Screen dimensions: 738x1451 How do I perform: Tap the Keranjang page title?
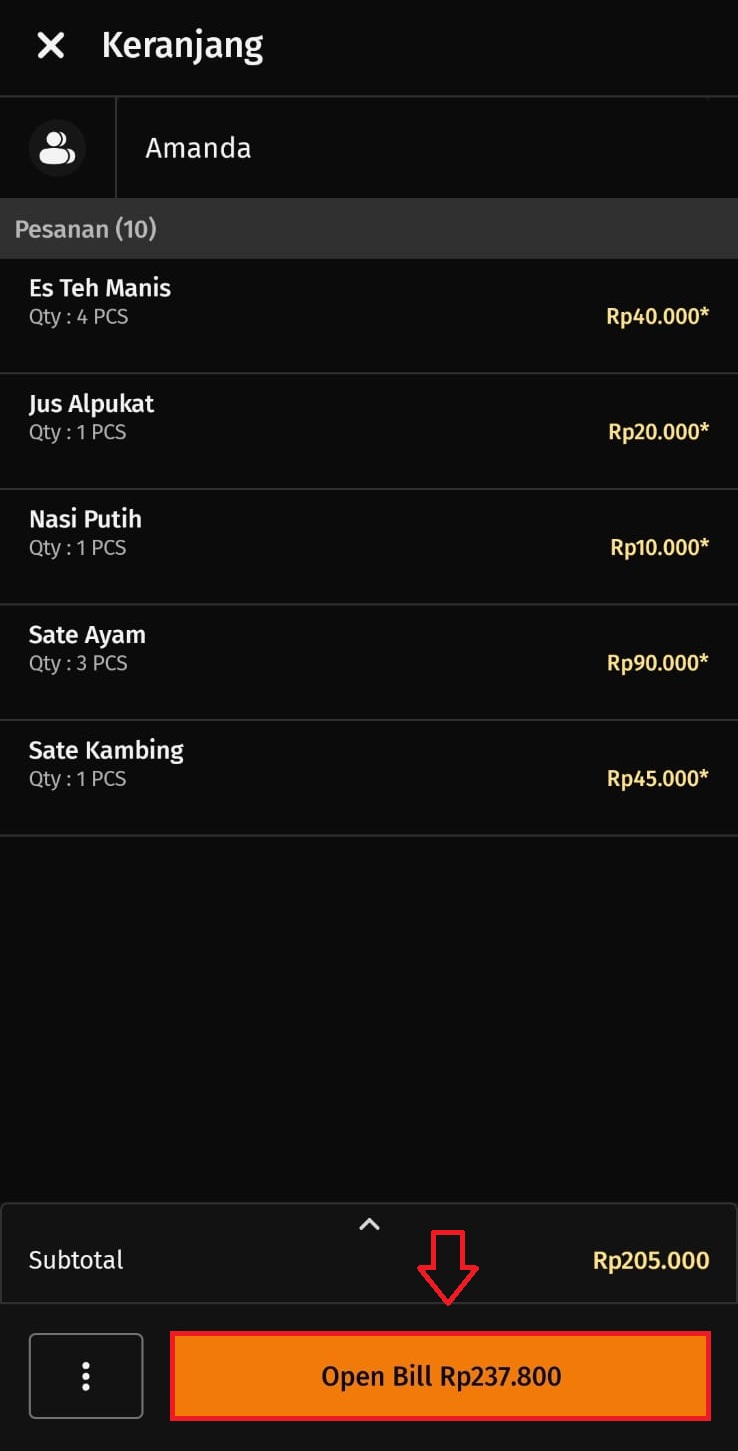pyautogui.click(x=182, y=45)
